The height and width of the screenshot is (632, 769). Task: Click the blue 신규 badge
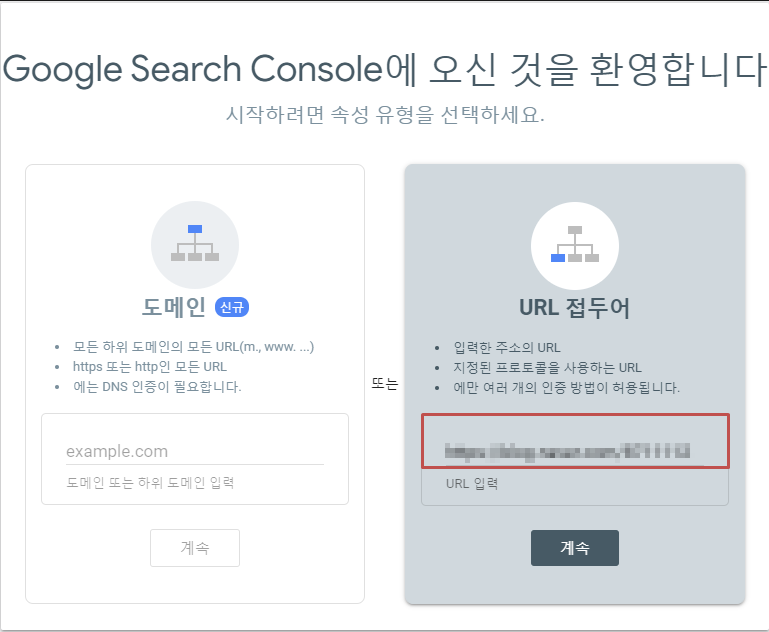tap(232, 307)
